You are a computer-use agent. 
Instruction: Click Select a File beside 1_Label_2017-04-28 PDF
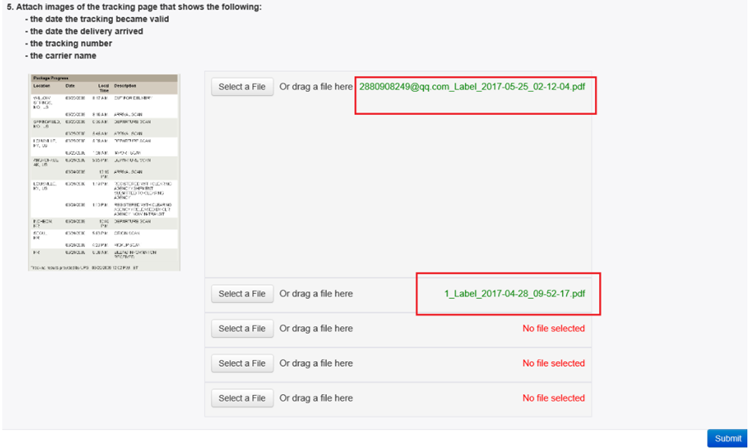[242, 294]
